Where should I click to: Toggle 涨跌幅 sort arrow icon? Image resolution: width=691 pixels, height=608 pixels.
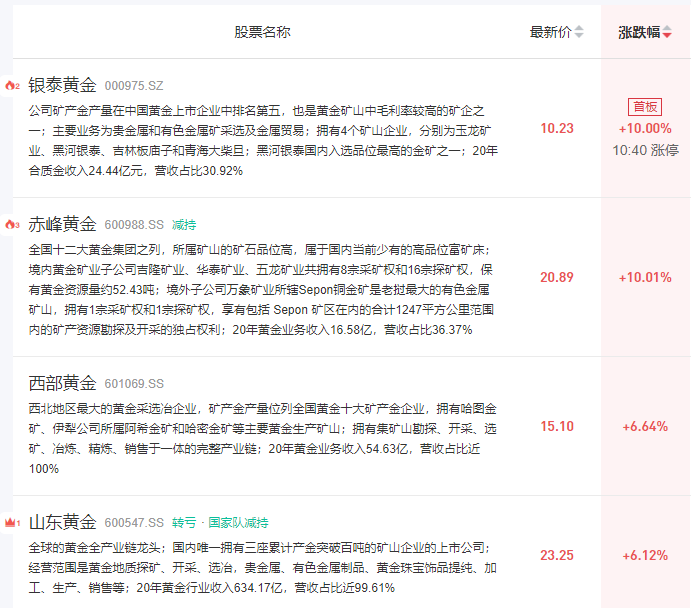point(667,32)
